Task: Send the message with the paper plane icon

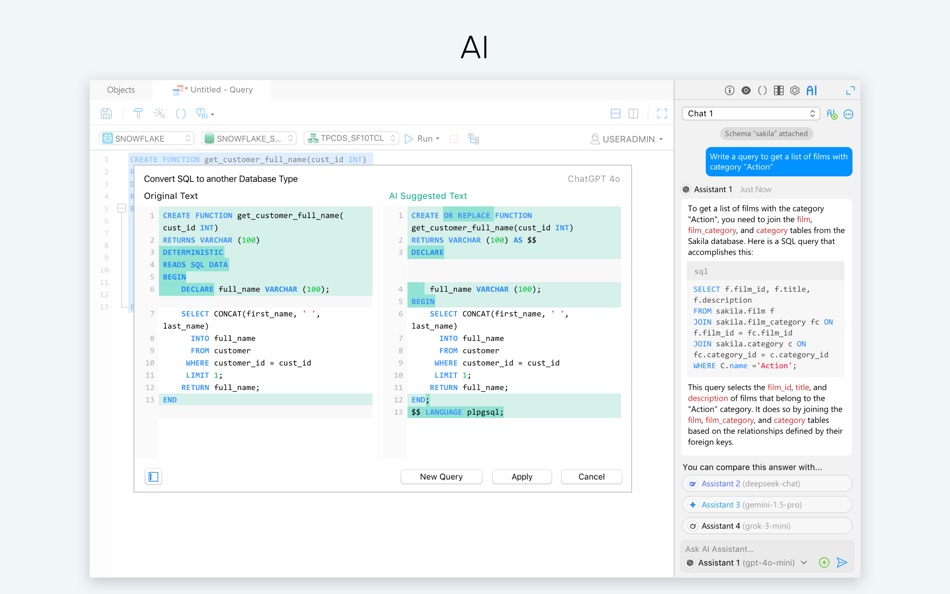Action: (x=842, y=562)
